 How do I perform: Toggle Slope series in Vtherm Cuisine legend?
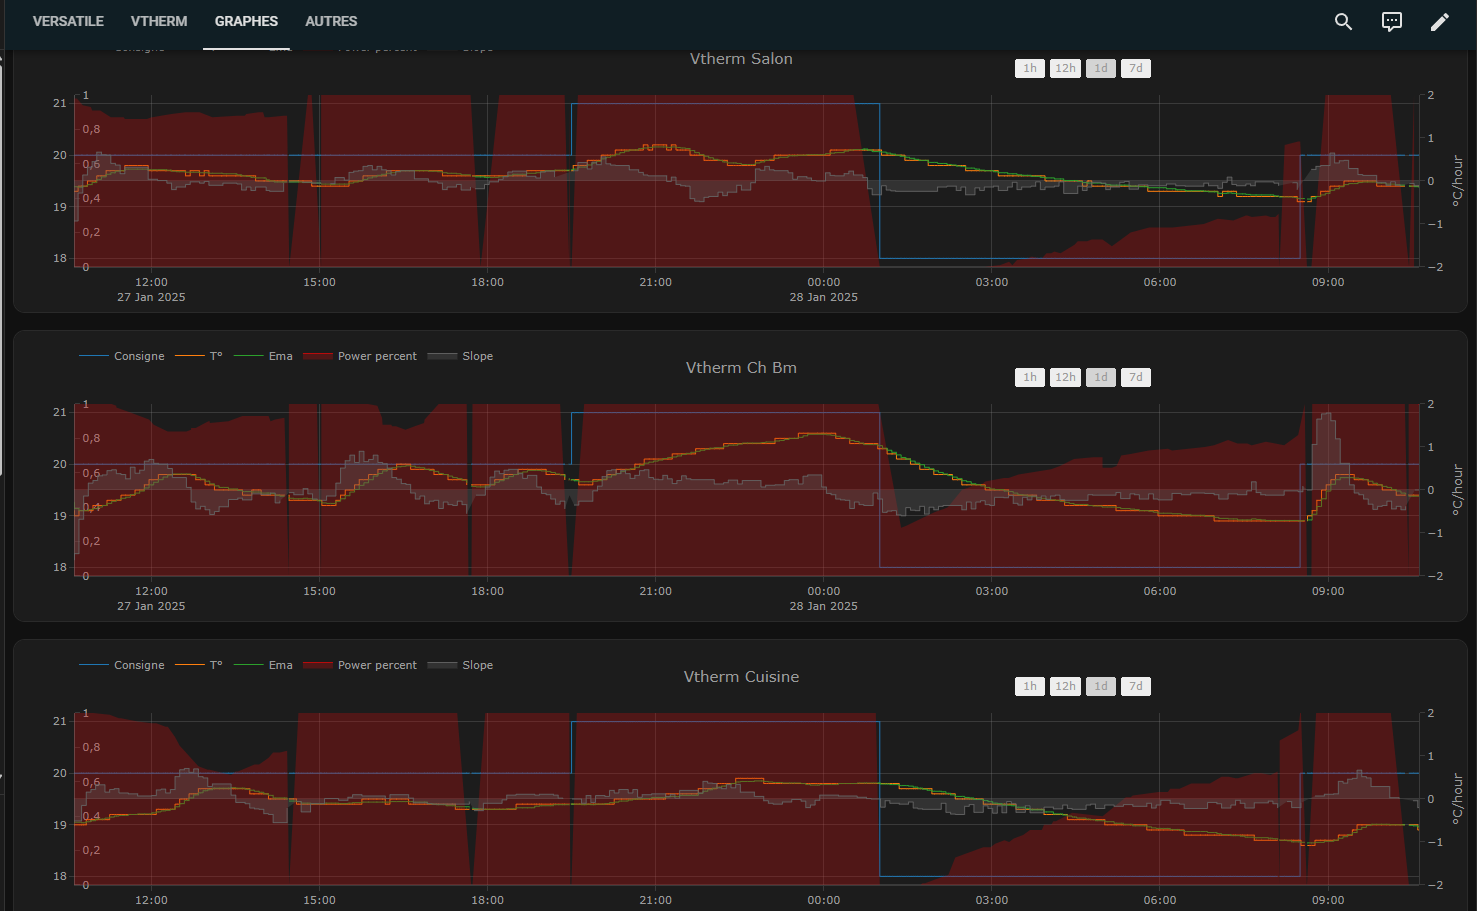tap(476, 665)
